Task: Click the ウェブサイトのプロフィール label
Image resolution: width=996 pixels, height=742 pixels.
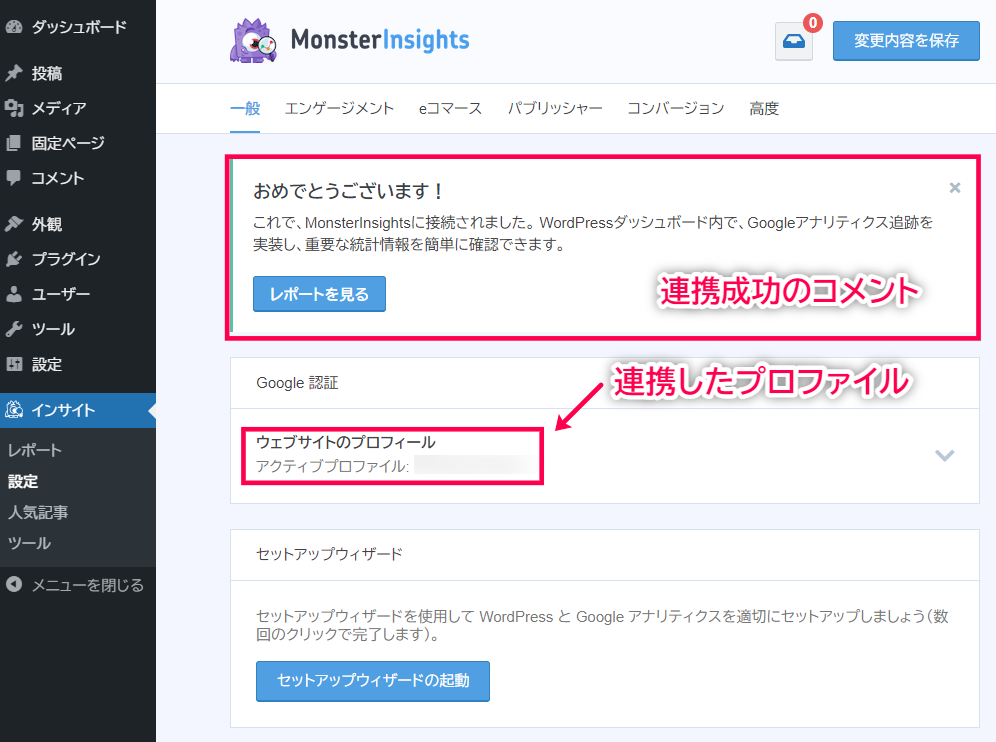Action: (x=346, y=442)
